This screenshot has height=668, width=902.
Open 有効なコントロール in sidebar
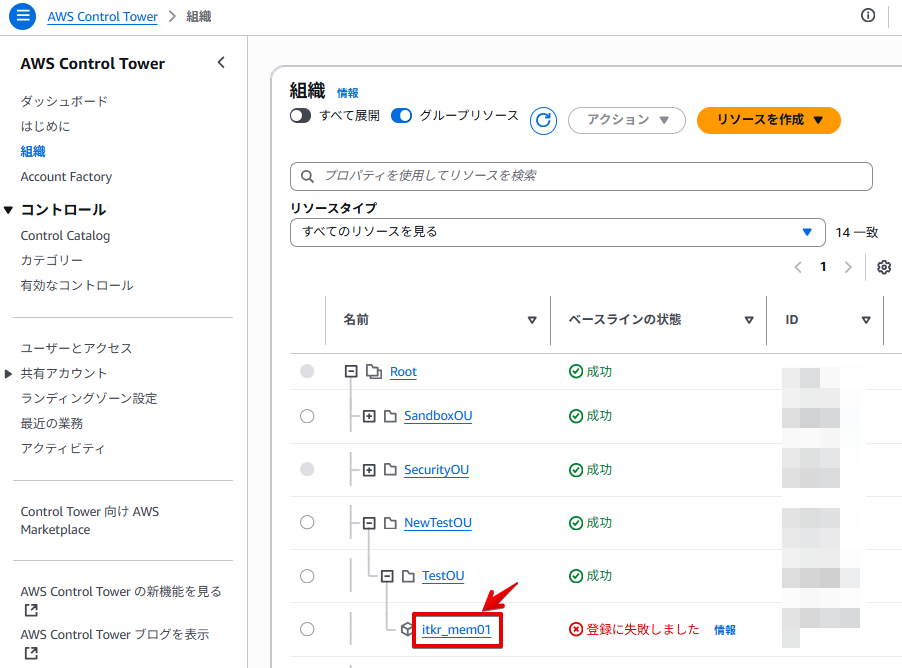pyautogui.click(x=77, y=285)
